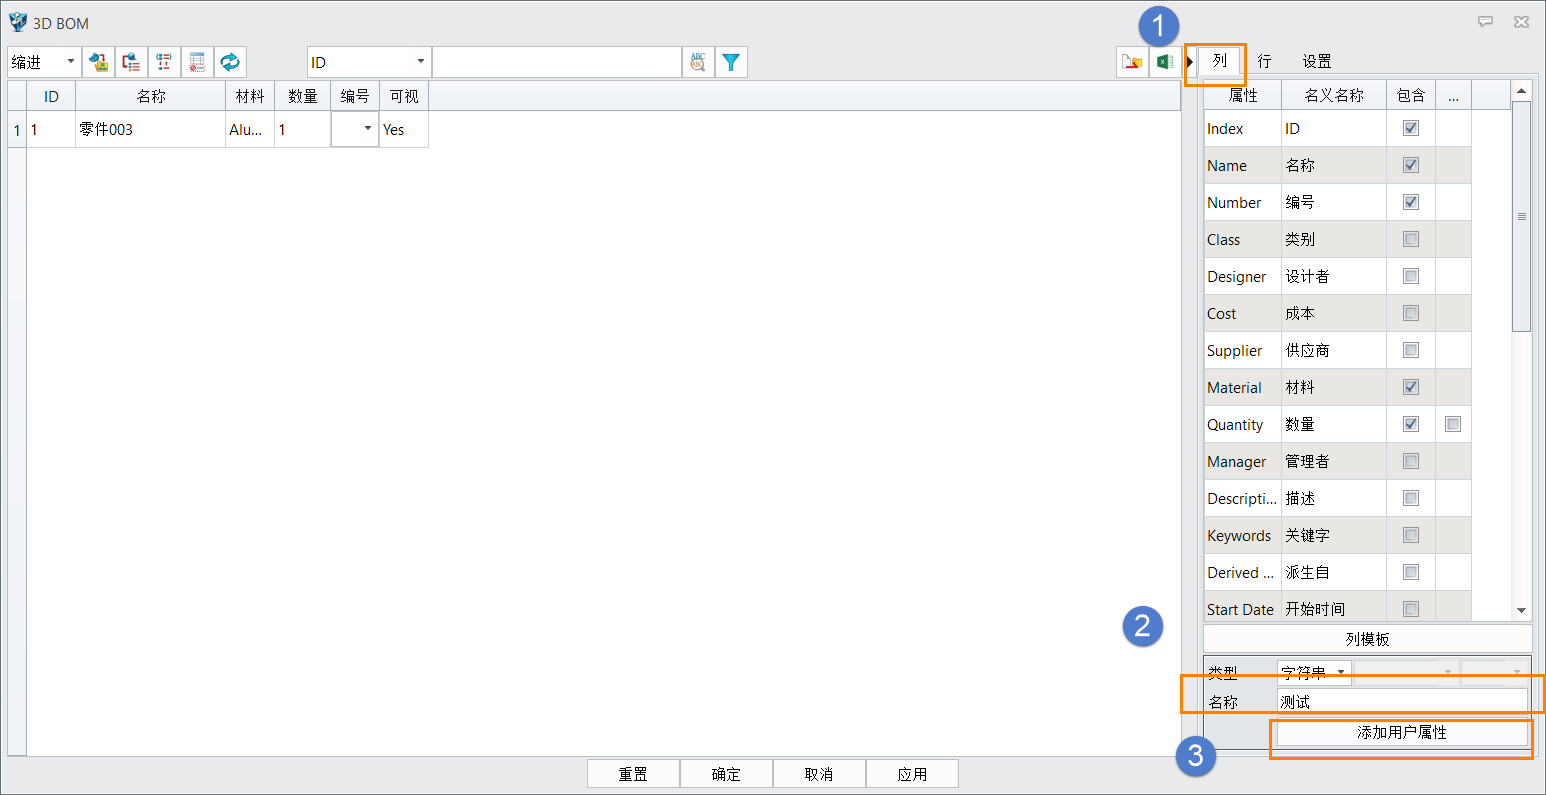The height and width of the screenshot is (795, 1546).
Task: Enable the Manager 管理者 include checkbox
Action: click(1411, 461)
